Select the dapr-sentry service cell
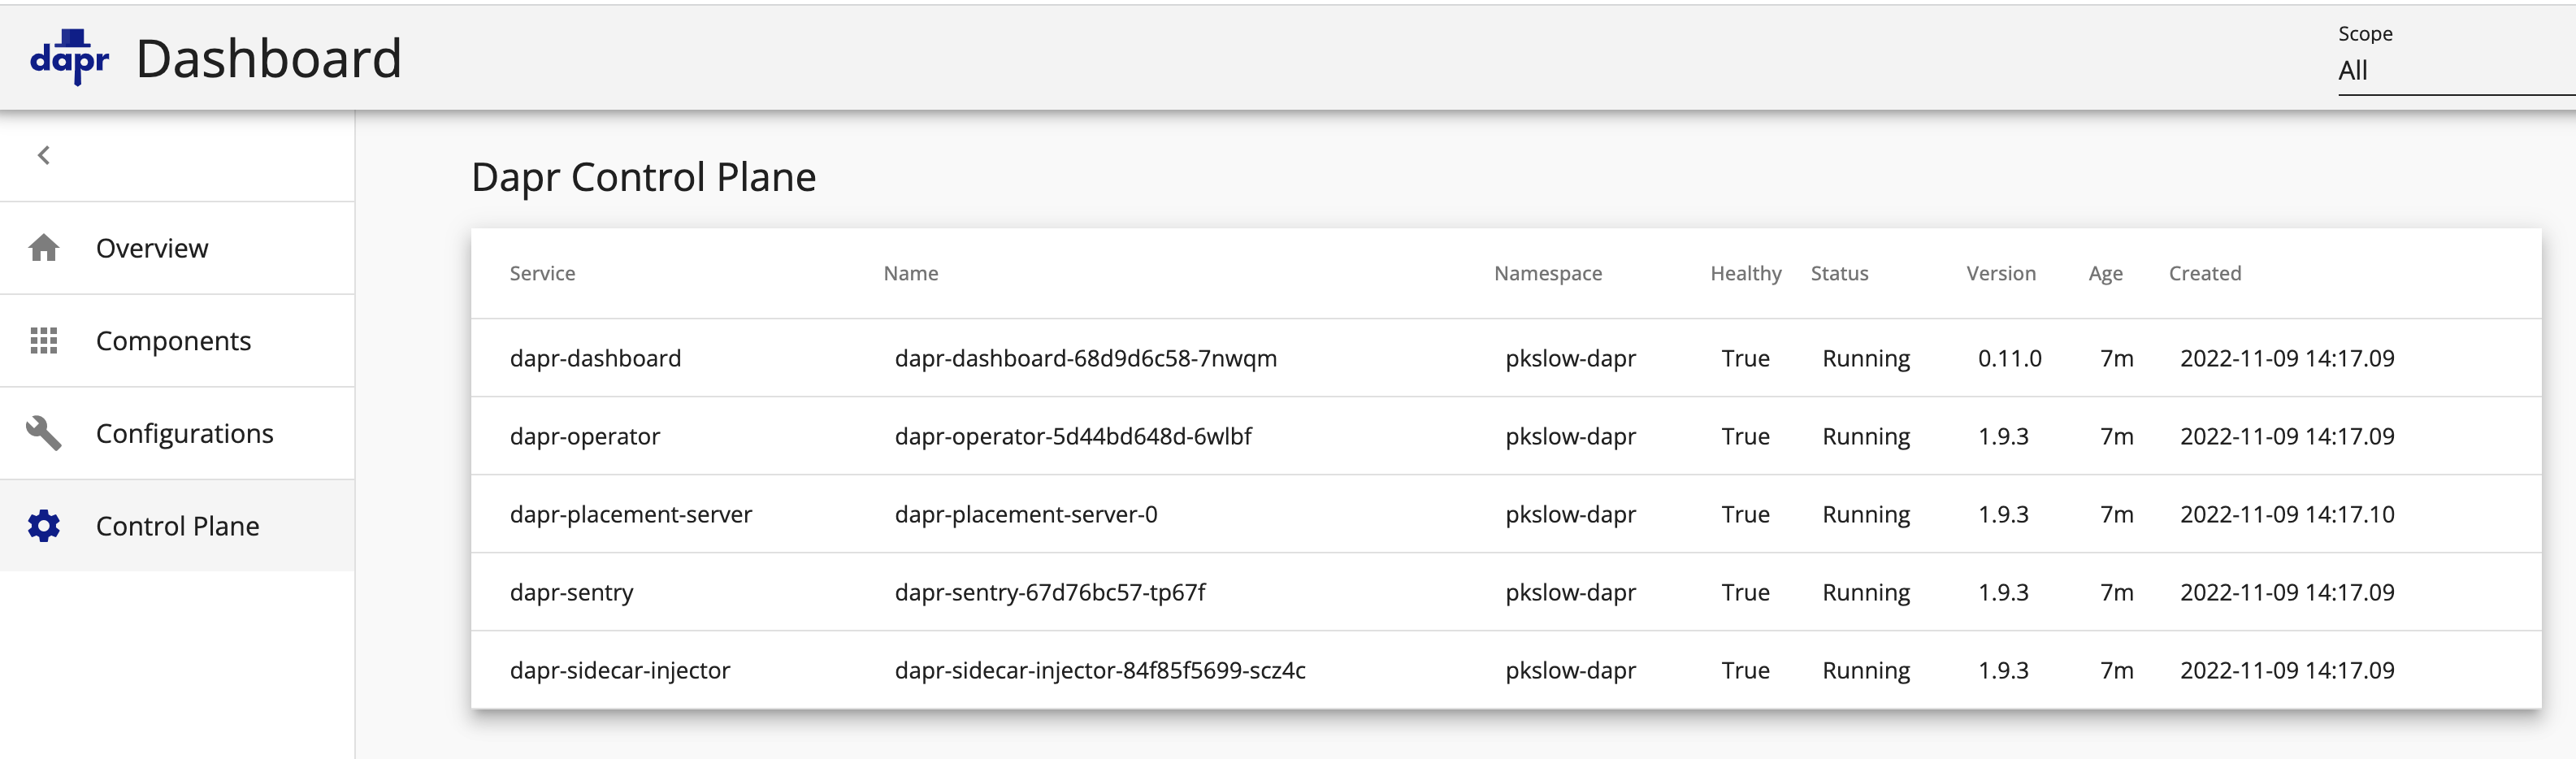2576x759 pixels. click(x=571, y=592)
